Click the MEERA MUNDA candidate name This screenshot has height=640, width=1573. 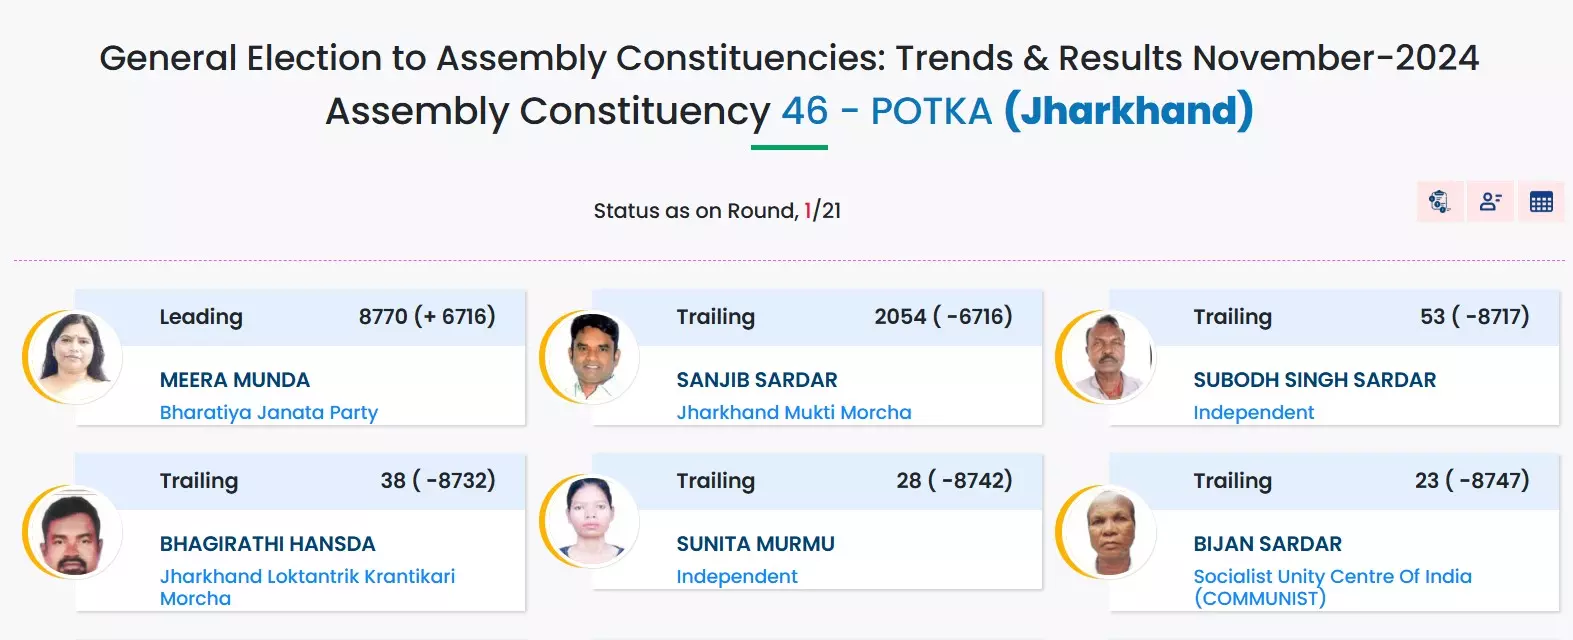tap(235, 380)
